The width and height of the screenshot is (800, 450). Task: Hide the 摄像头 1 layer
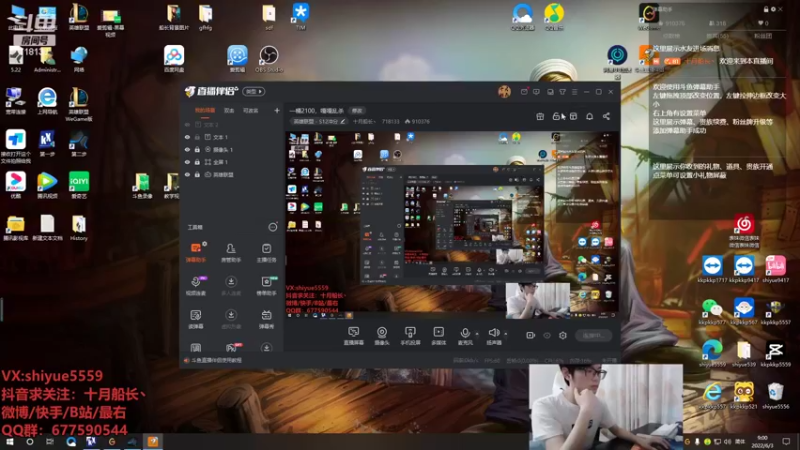point(187,149)
